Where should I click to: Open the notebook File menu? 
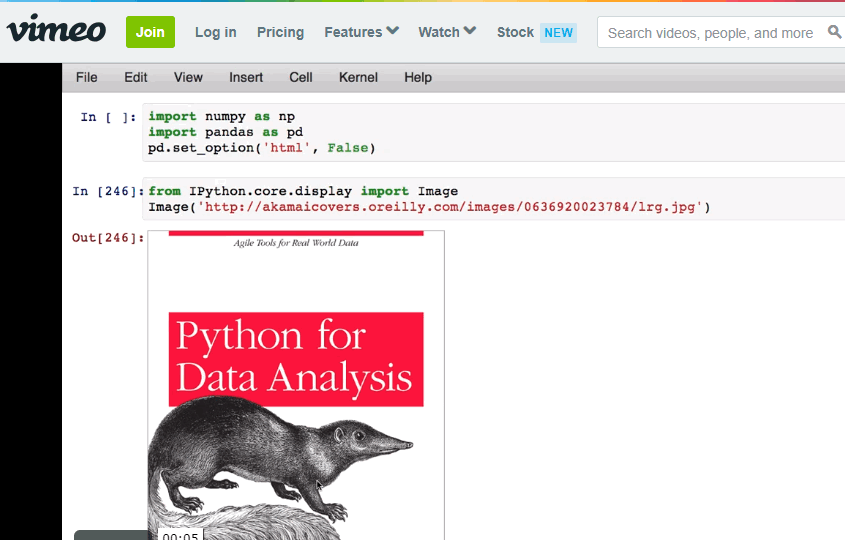pyautogui.click(x=87, y=78)
